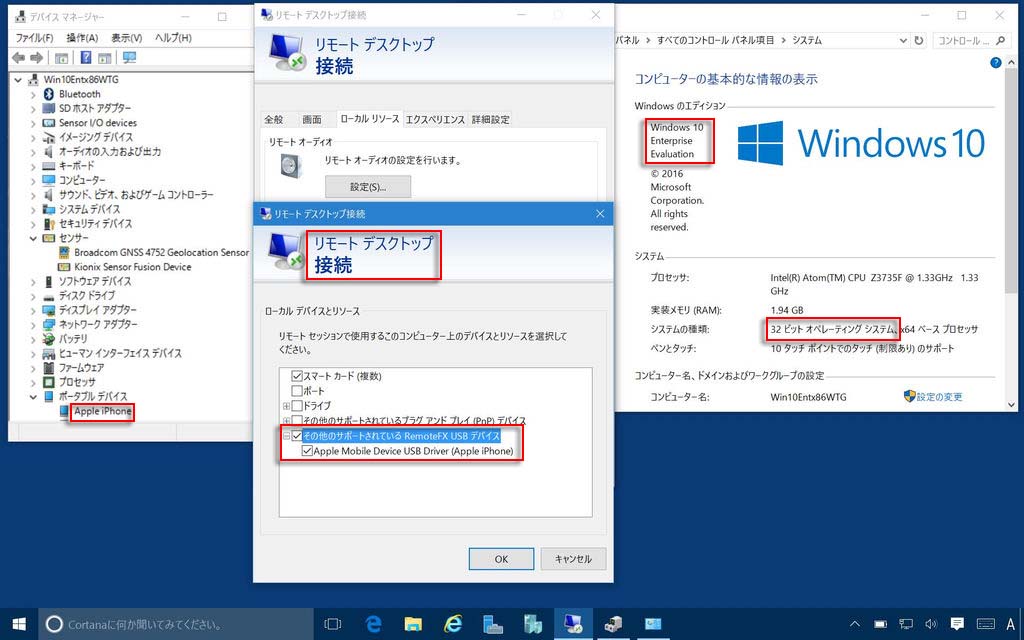The image size is (1024, 640).
Task: Click すべてのコントロール パネル項目 in breadcrumb
Action: 715,40
